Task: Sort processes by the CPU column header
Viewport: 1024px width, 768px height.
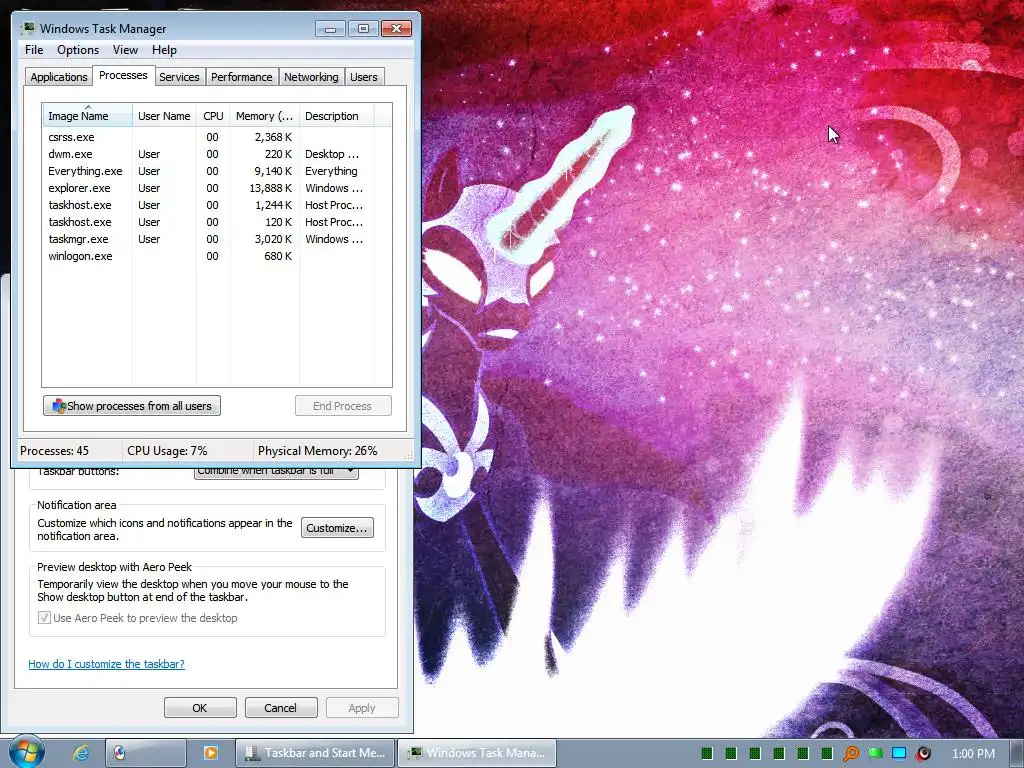Action: point(213,116)
